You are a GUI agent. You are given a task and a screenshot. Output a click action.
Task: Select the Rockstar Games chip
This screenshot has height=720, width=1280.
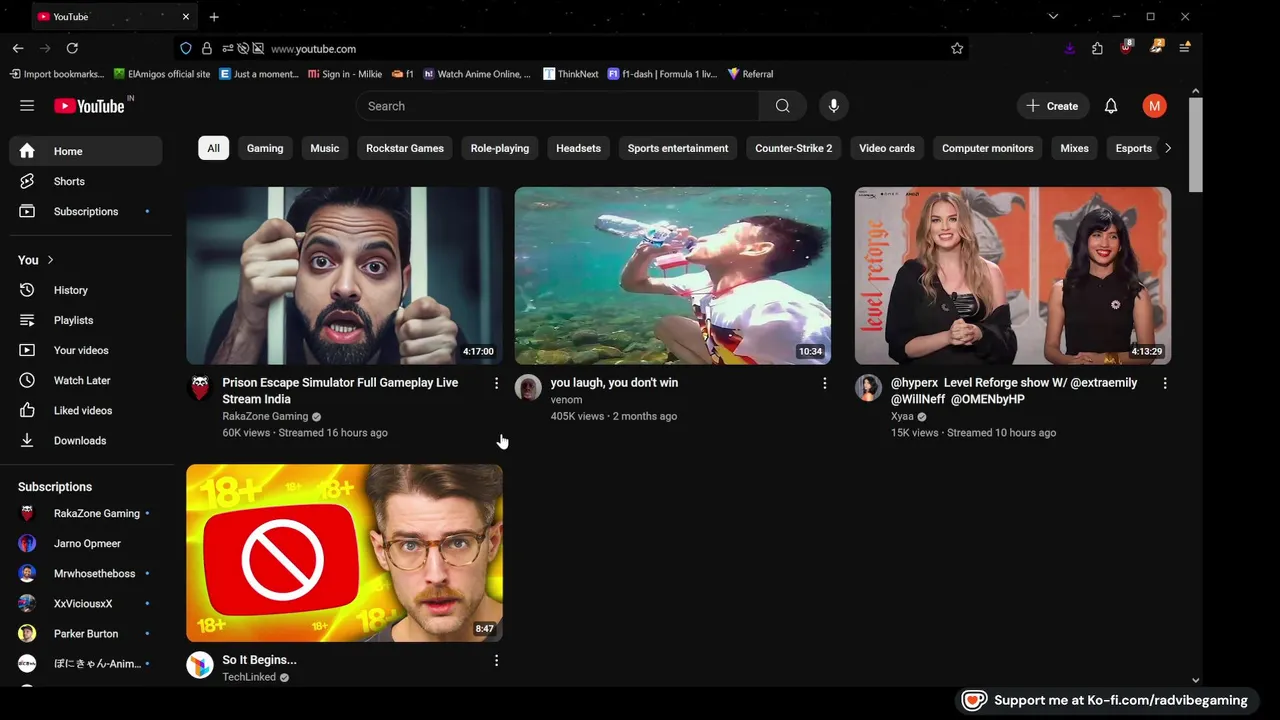pos(405,148)
